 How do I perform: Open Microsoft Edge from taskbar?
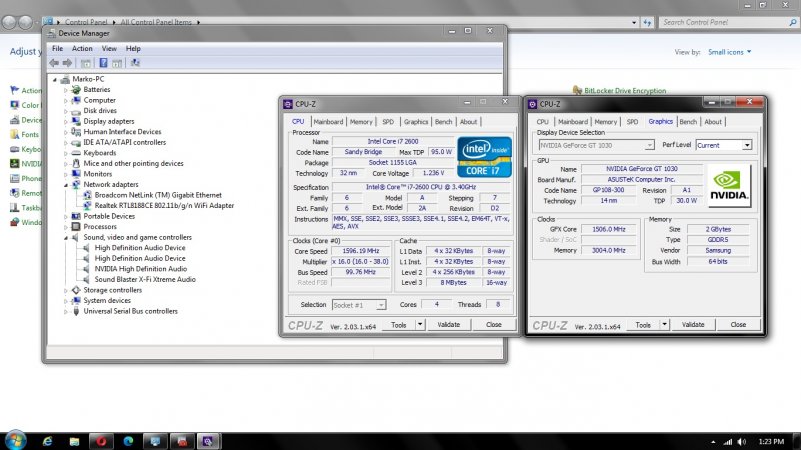pyautogui.click(x=128, y=441)
